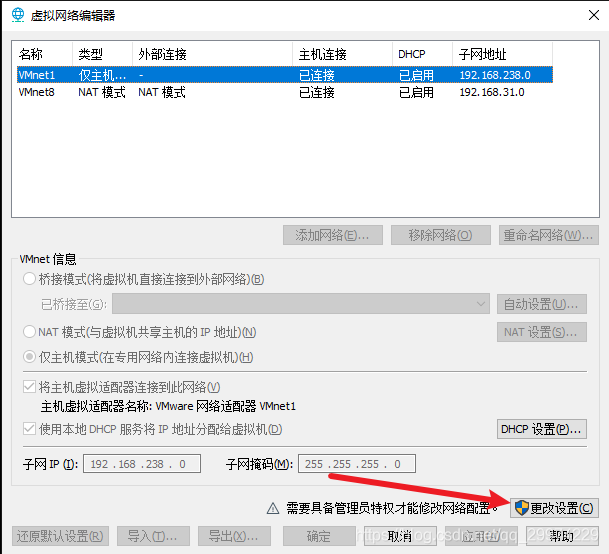Click 还原默认设置(R) button

[x=60, y=536]
